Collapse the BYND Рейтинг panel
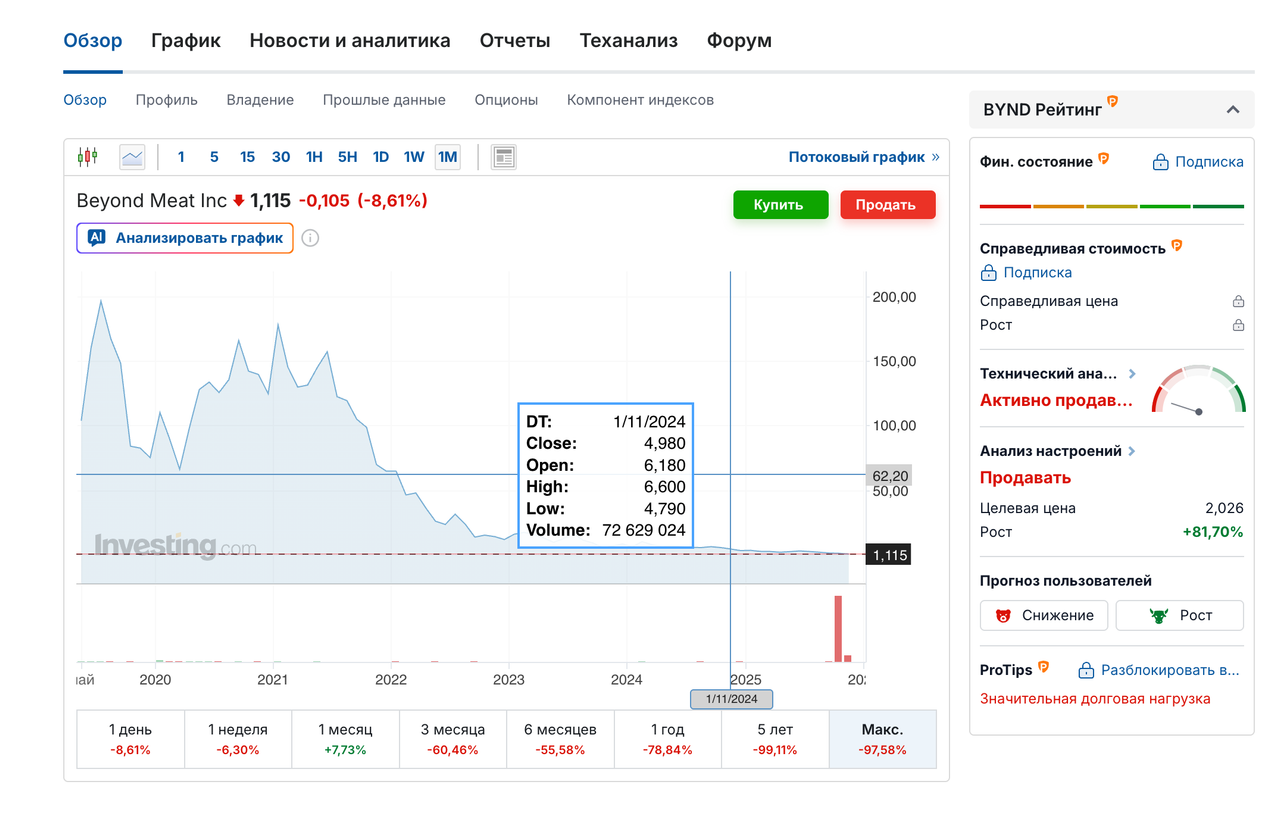Image resolution: width=1280 pixels, height=819 pixels. 1233,110
